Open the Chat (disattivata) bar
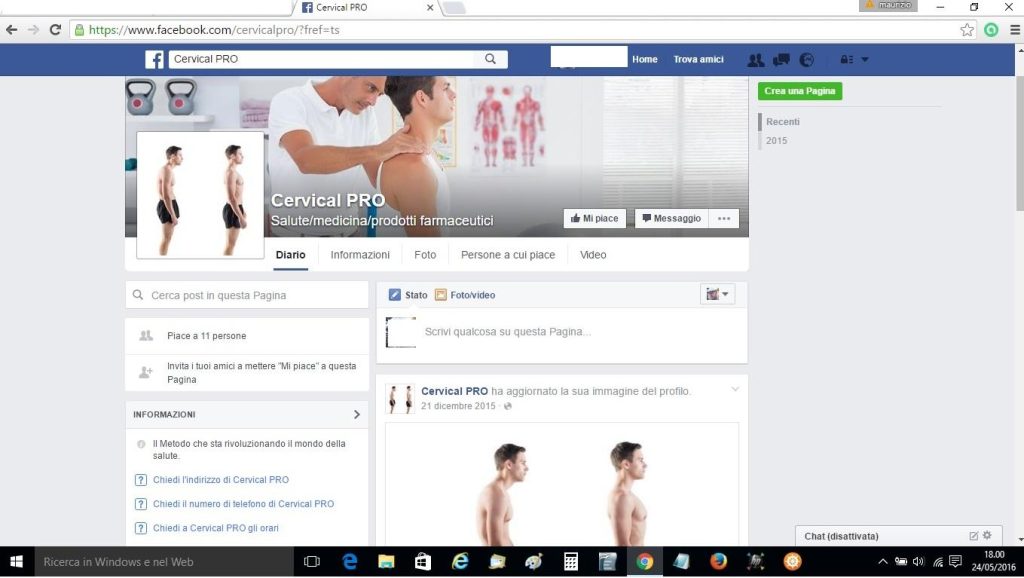 (x=898, y=536)
